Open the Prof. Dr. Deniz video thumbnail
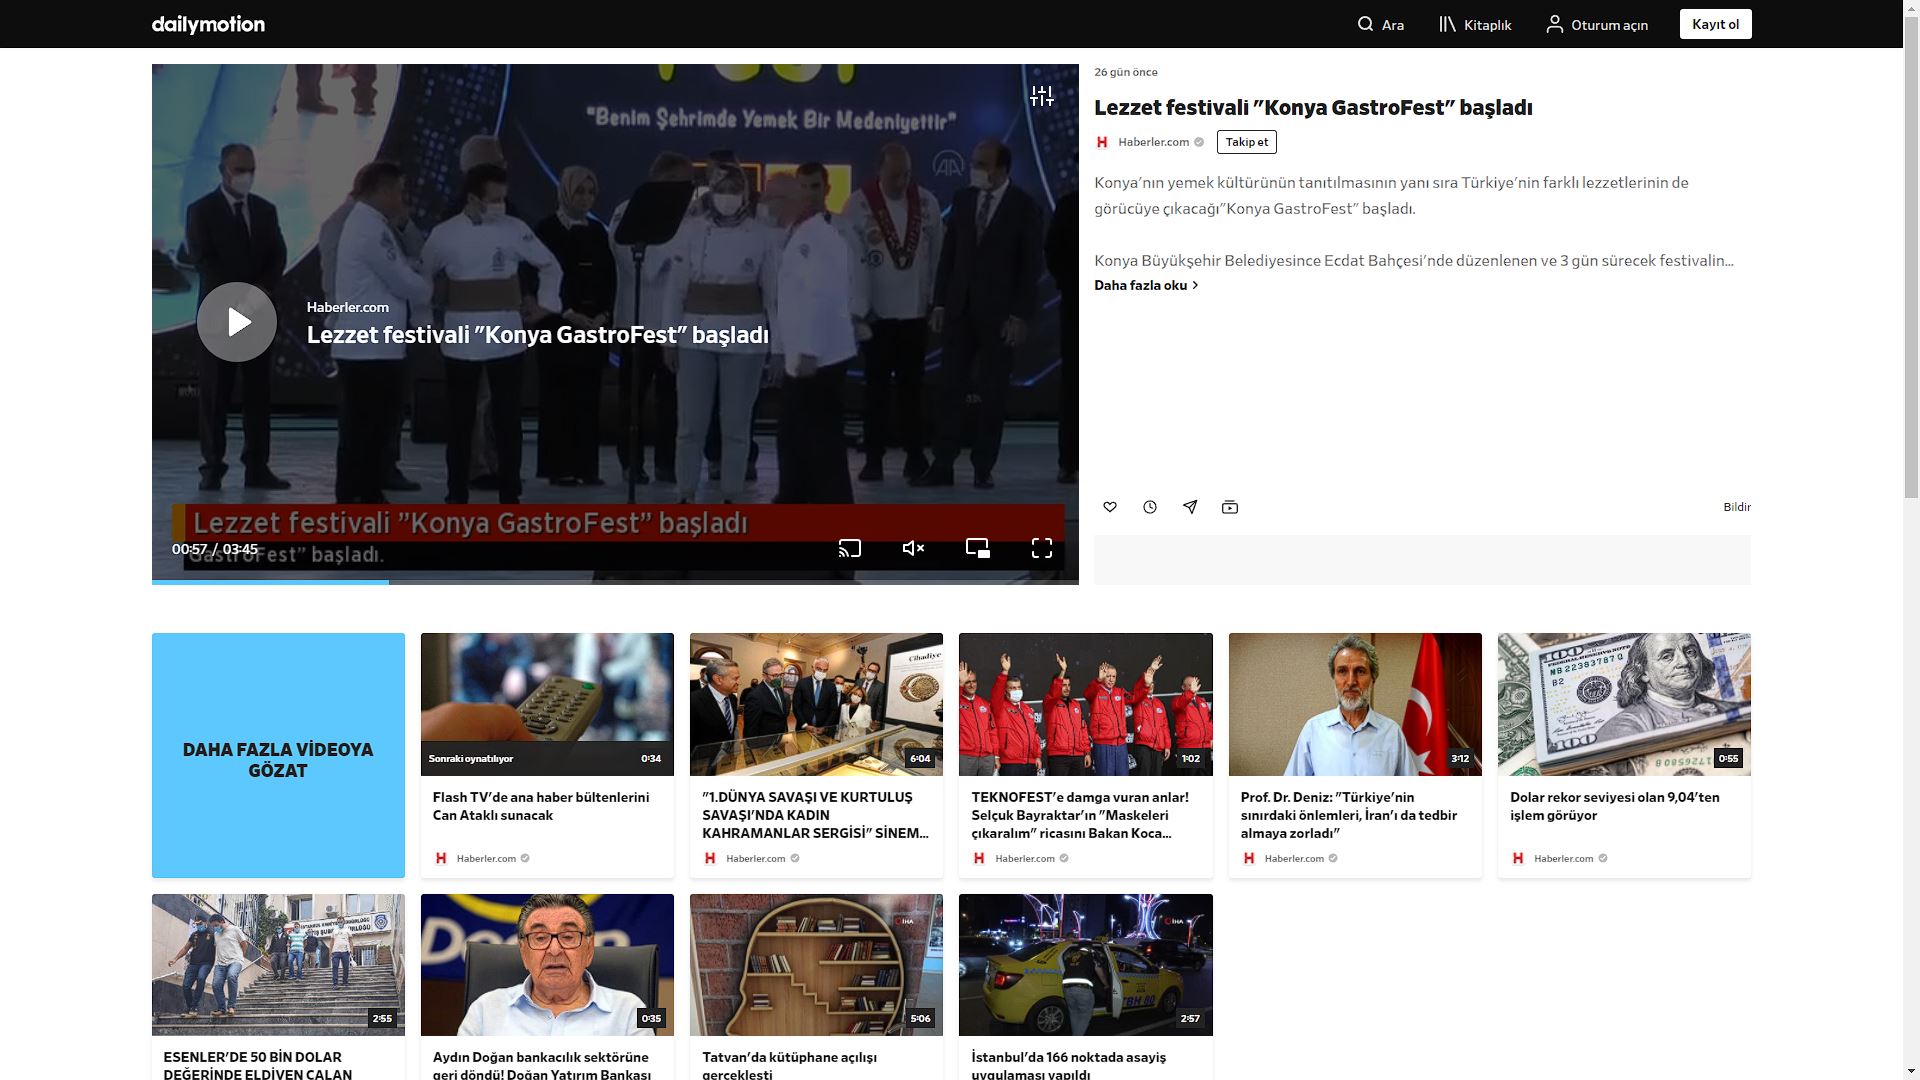This screenshot has height=1080, width=1920. pyautogui.click(x=1355, y=704)
